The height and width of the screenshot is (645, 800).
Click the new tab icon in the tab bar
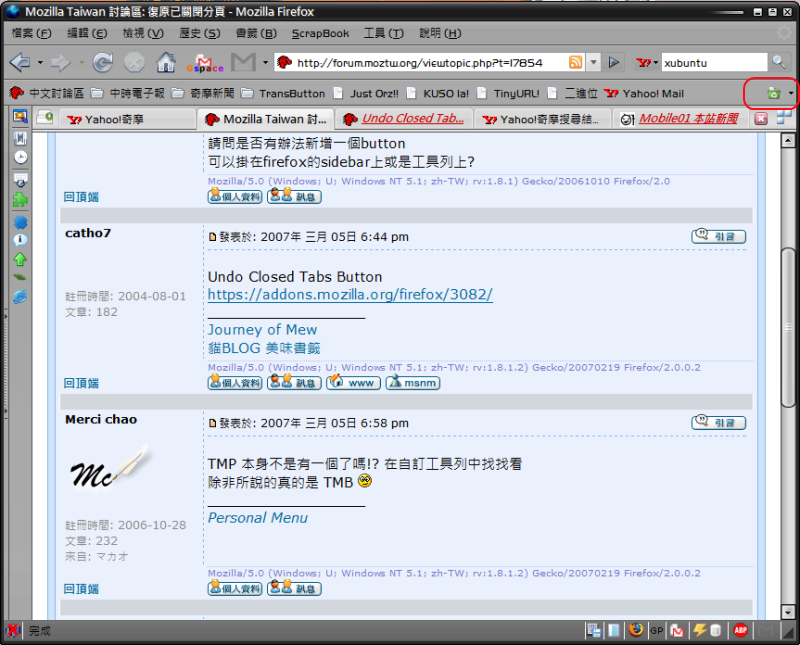pos(45,118)
